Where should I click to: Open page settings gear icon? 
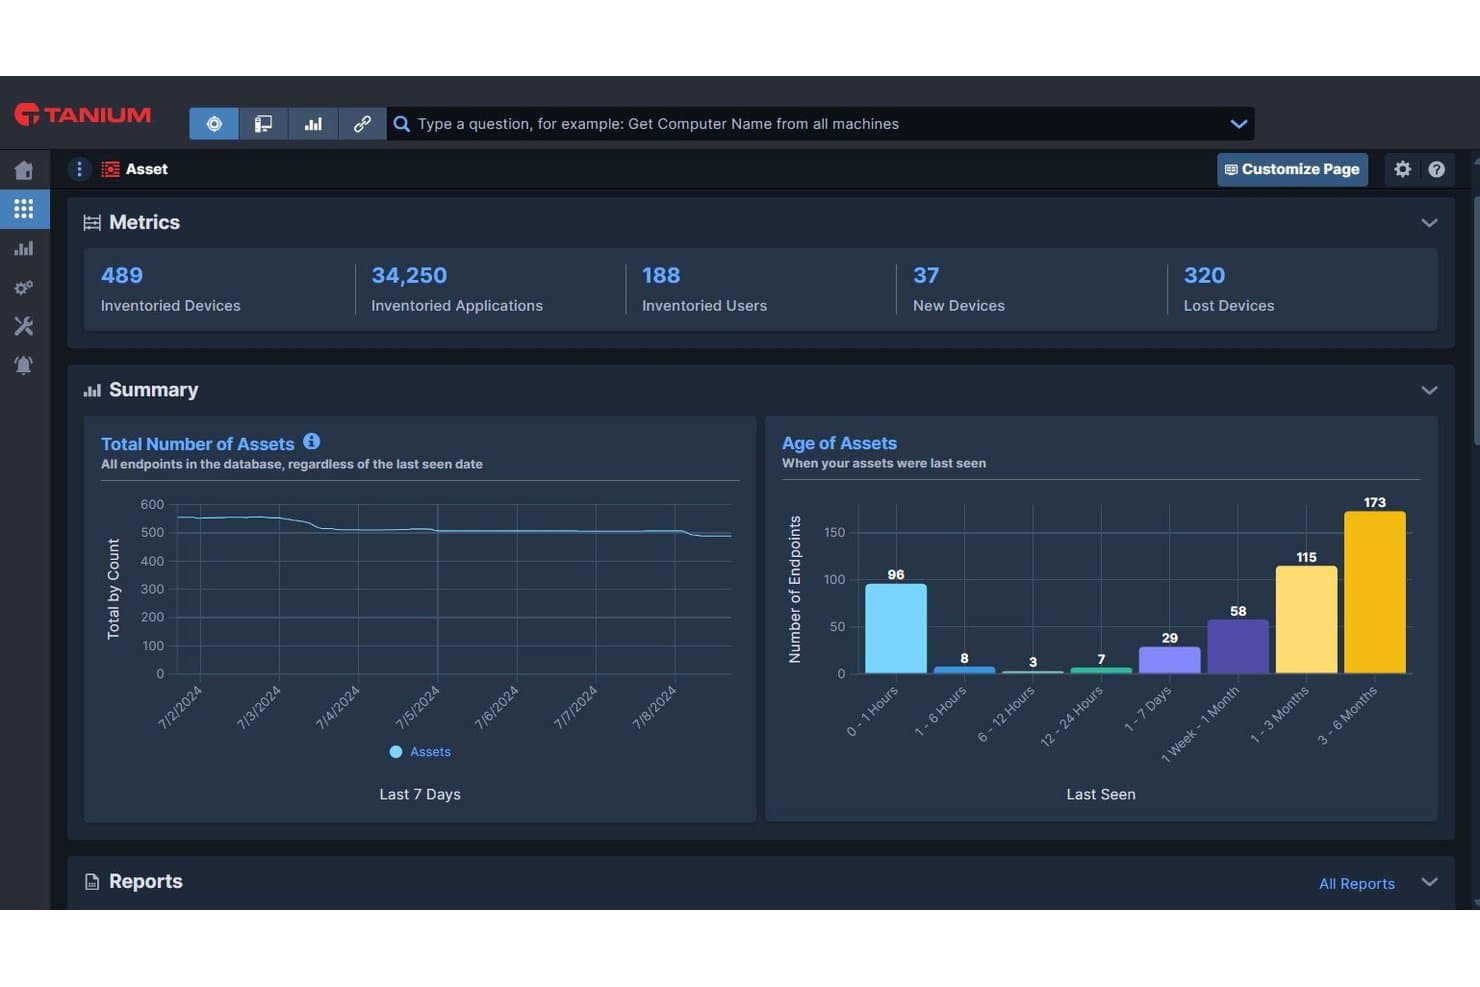(x=1403, y=169)
